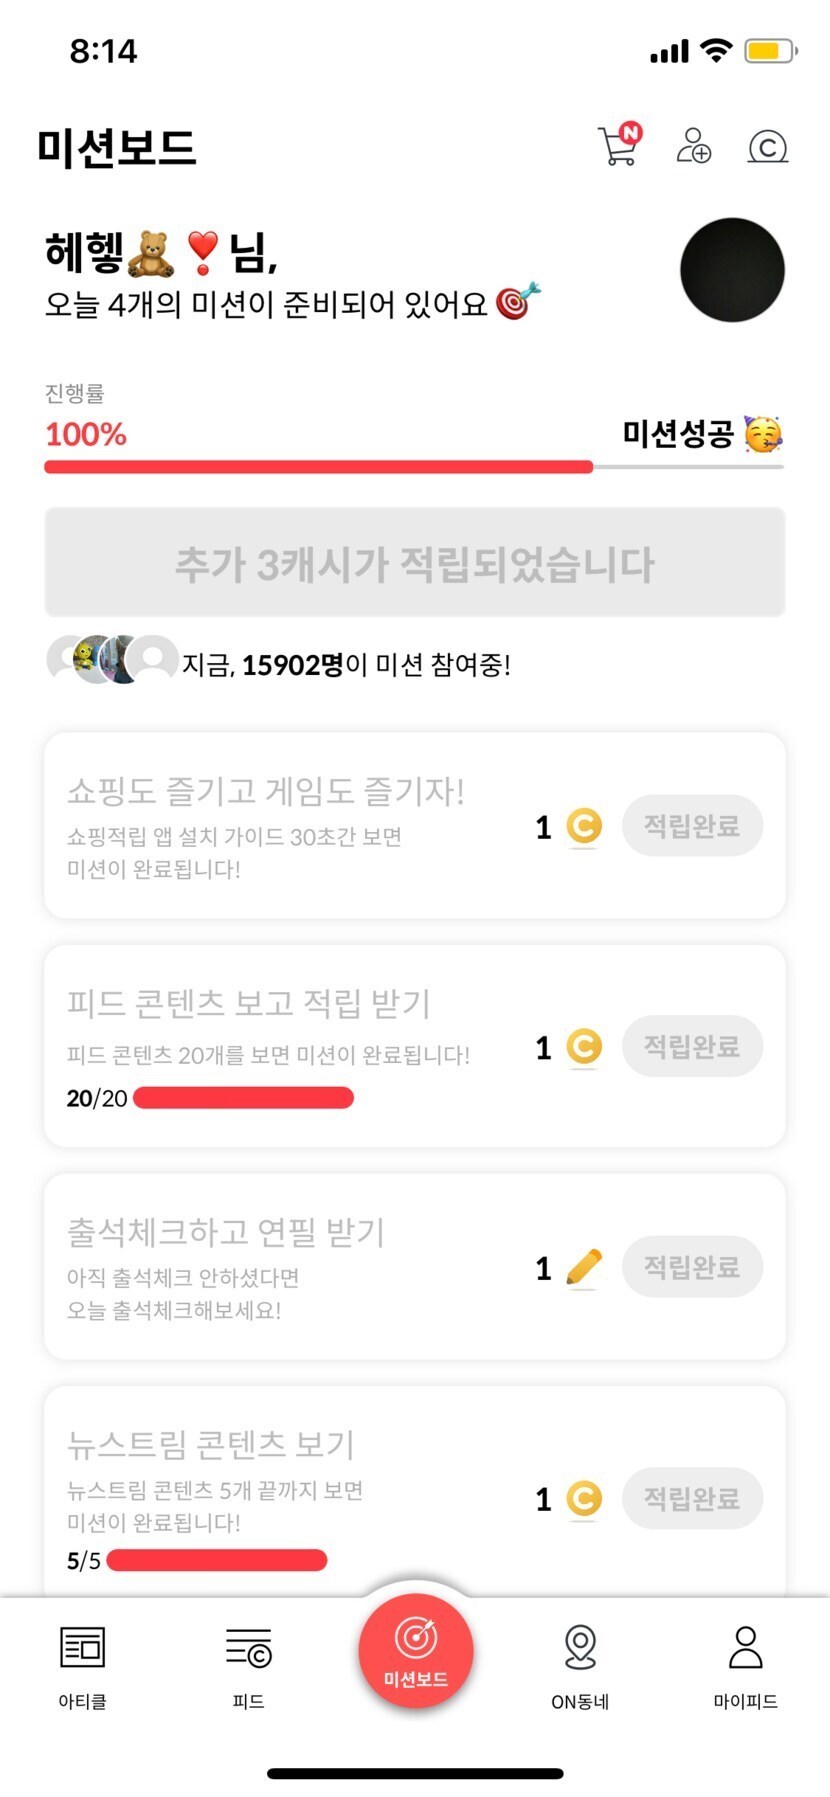
Task: Tap the 추가 3캐시 적립 banner button
Action: coord(415,563)
